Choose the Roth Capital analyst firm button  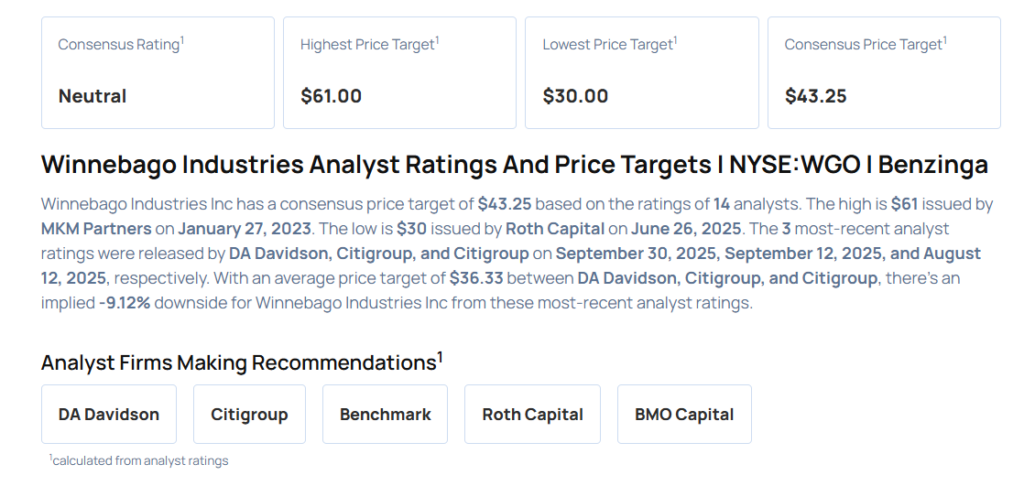point(532,414)
